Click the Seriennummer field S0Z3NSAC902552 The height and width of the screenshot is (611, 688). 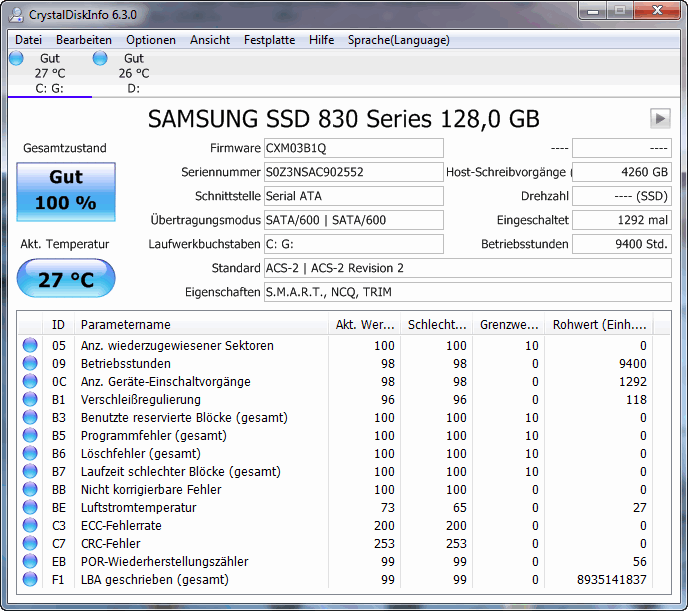[x=354, y=172]
